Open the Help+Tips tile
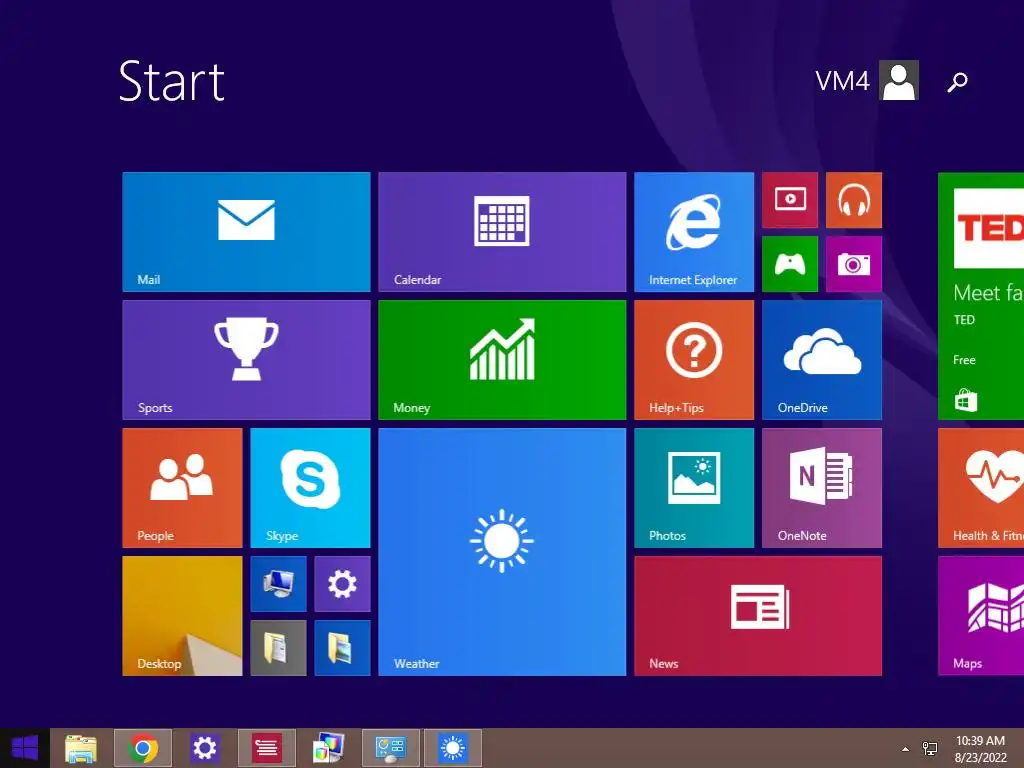 pos(694,360)
